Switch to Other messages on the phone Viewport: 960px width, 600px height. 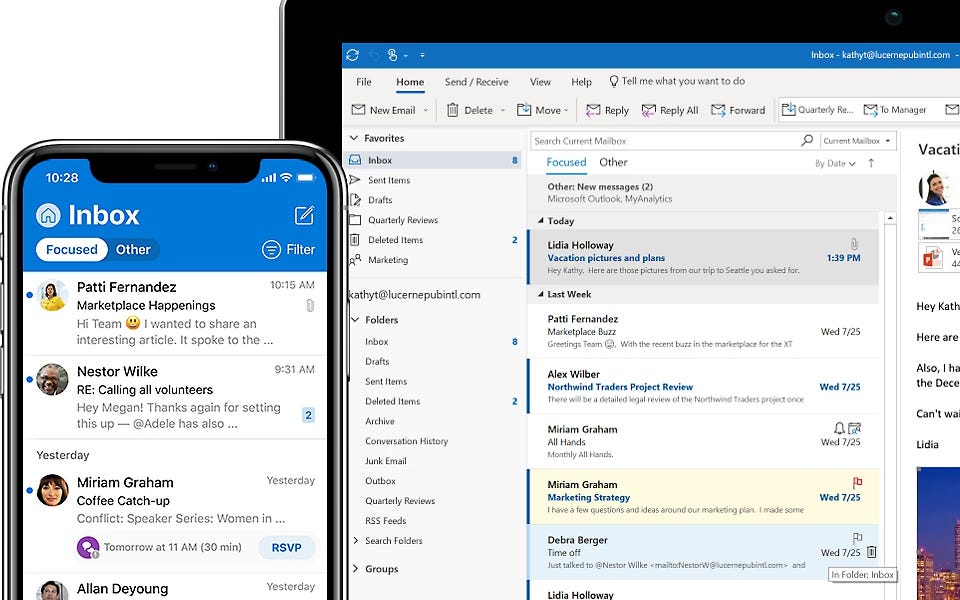pyautogui.click(x=133, y=249)
